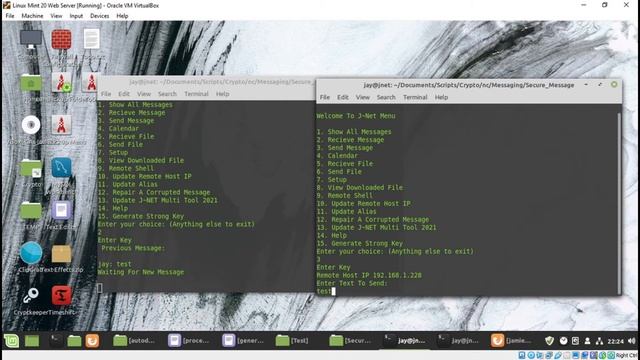Launch Firefox from the panel launcher
The height and width of the screenshot is (360, 640).
click(92, 340)
